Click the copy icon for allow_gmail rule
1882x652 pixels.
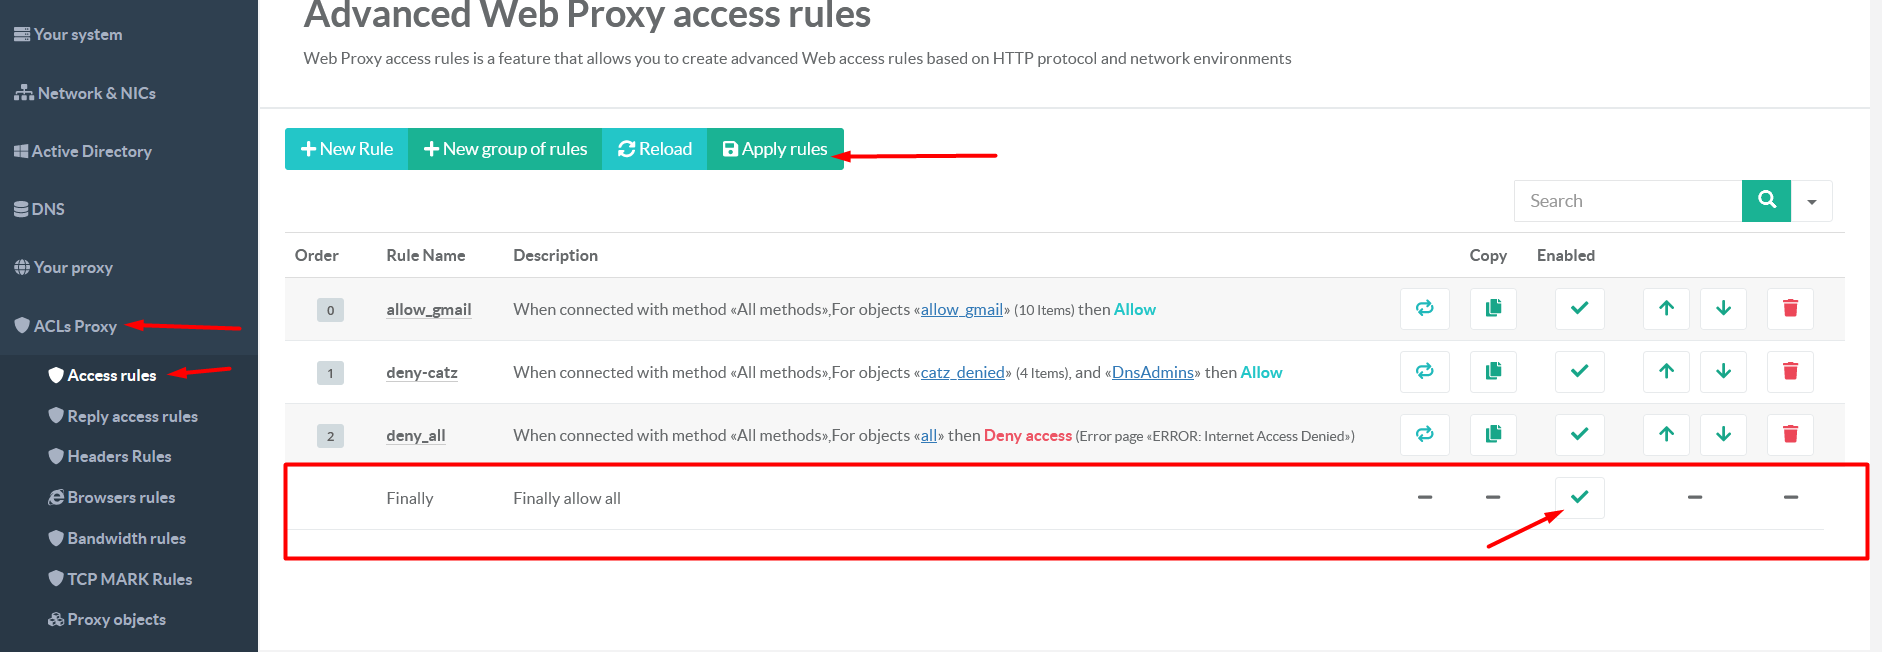(1492, 309)
